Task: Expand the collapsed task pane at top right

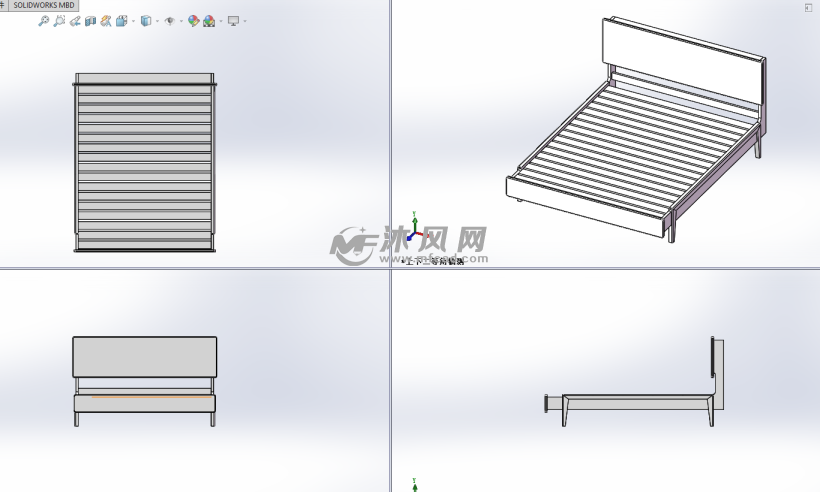Action: [808, 8]
